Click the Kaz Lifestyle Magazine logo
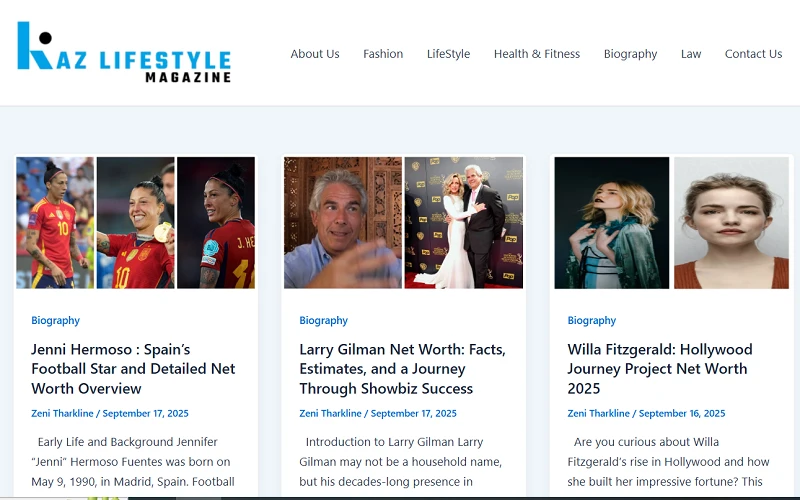This screenshot has width=800, height=500. pos(124,52)
